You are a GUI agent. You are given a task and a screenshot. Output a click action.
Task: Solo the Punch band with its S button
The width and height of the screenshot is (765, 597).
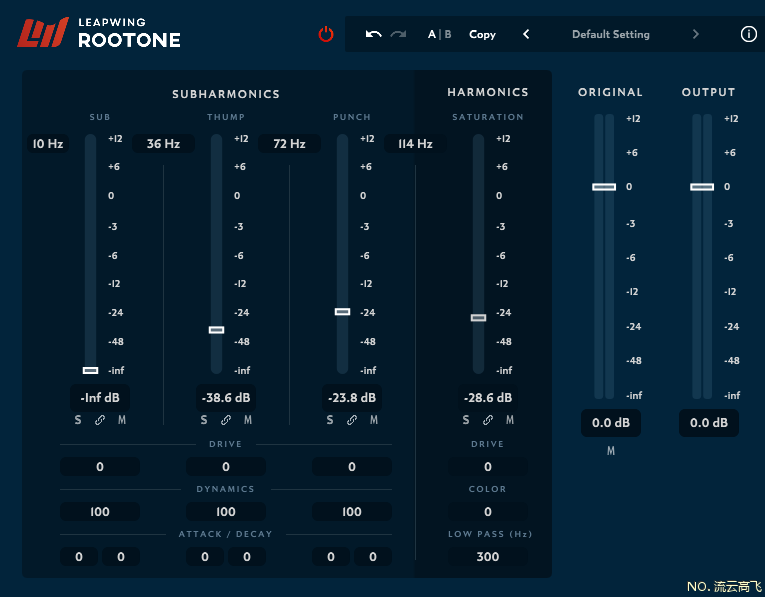pos(330,420)
